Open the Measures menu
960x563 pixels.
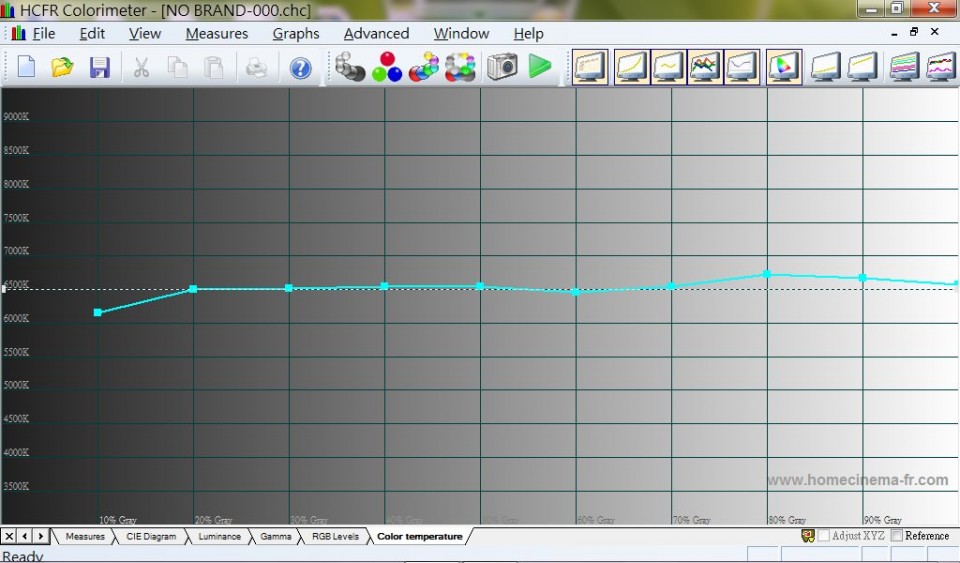click(x=217, y=34)
